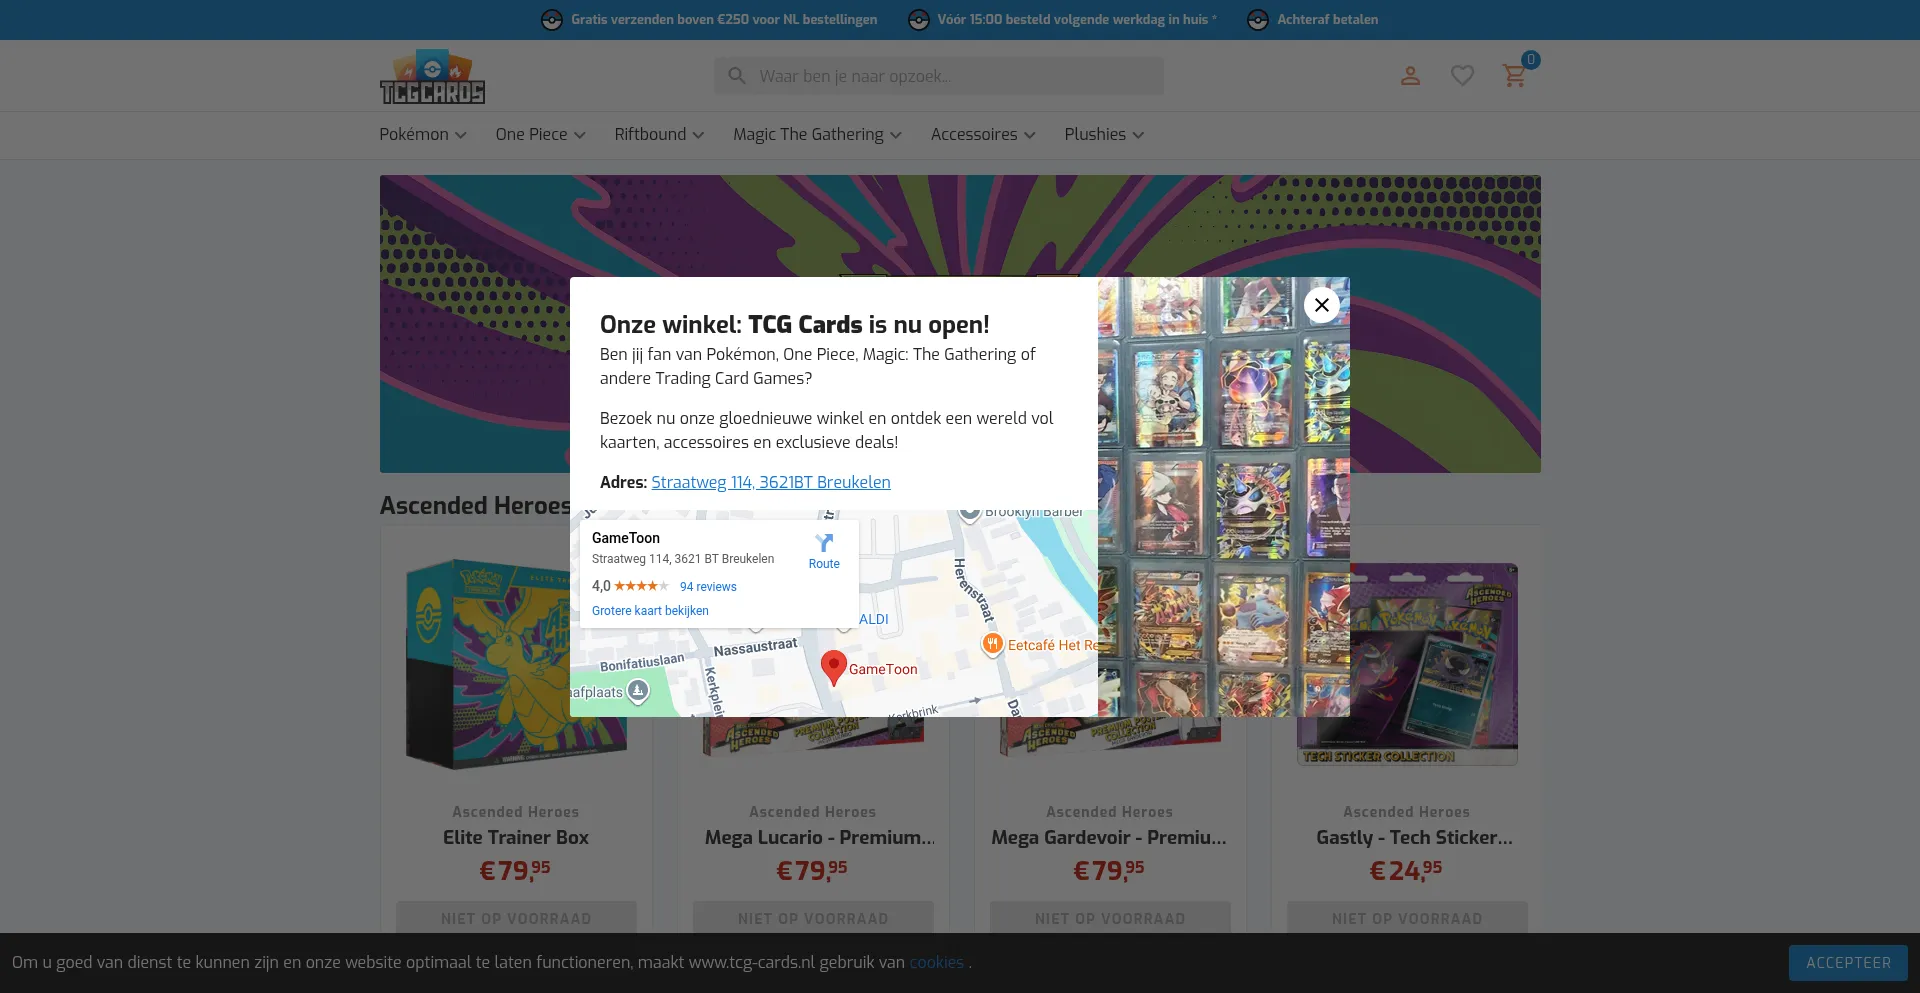The image size is (1920, 993).
Task: Expand the Magic The Gathering dropdown
Action: 817,135
